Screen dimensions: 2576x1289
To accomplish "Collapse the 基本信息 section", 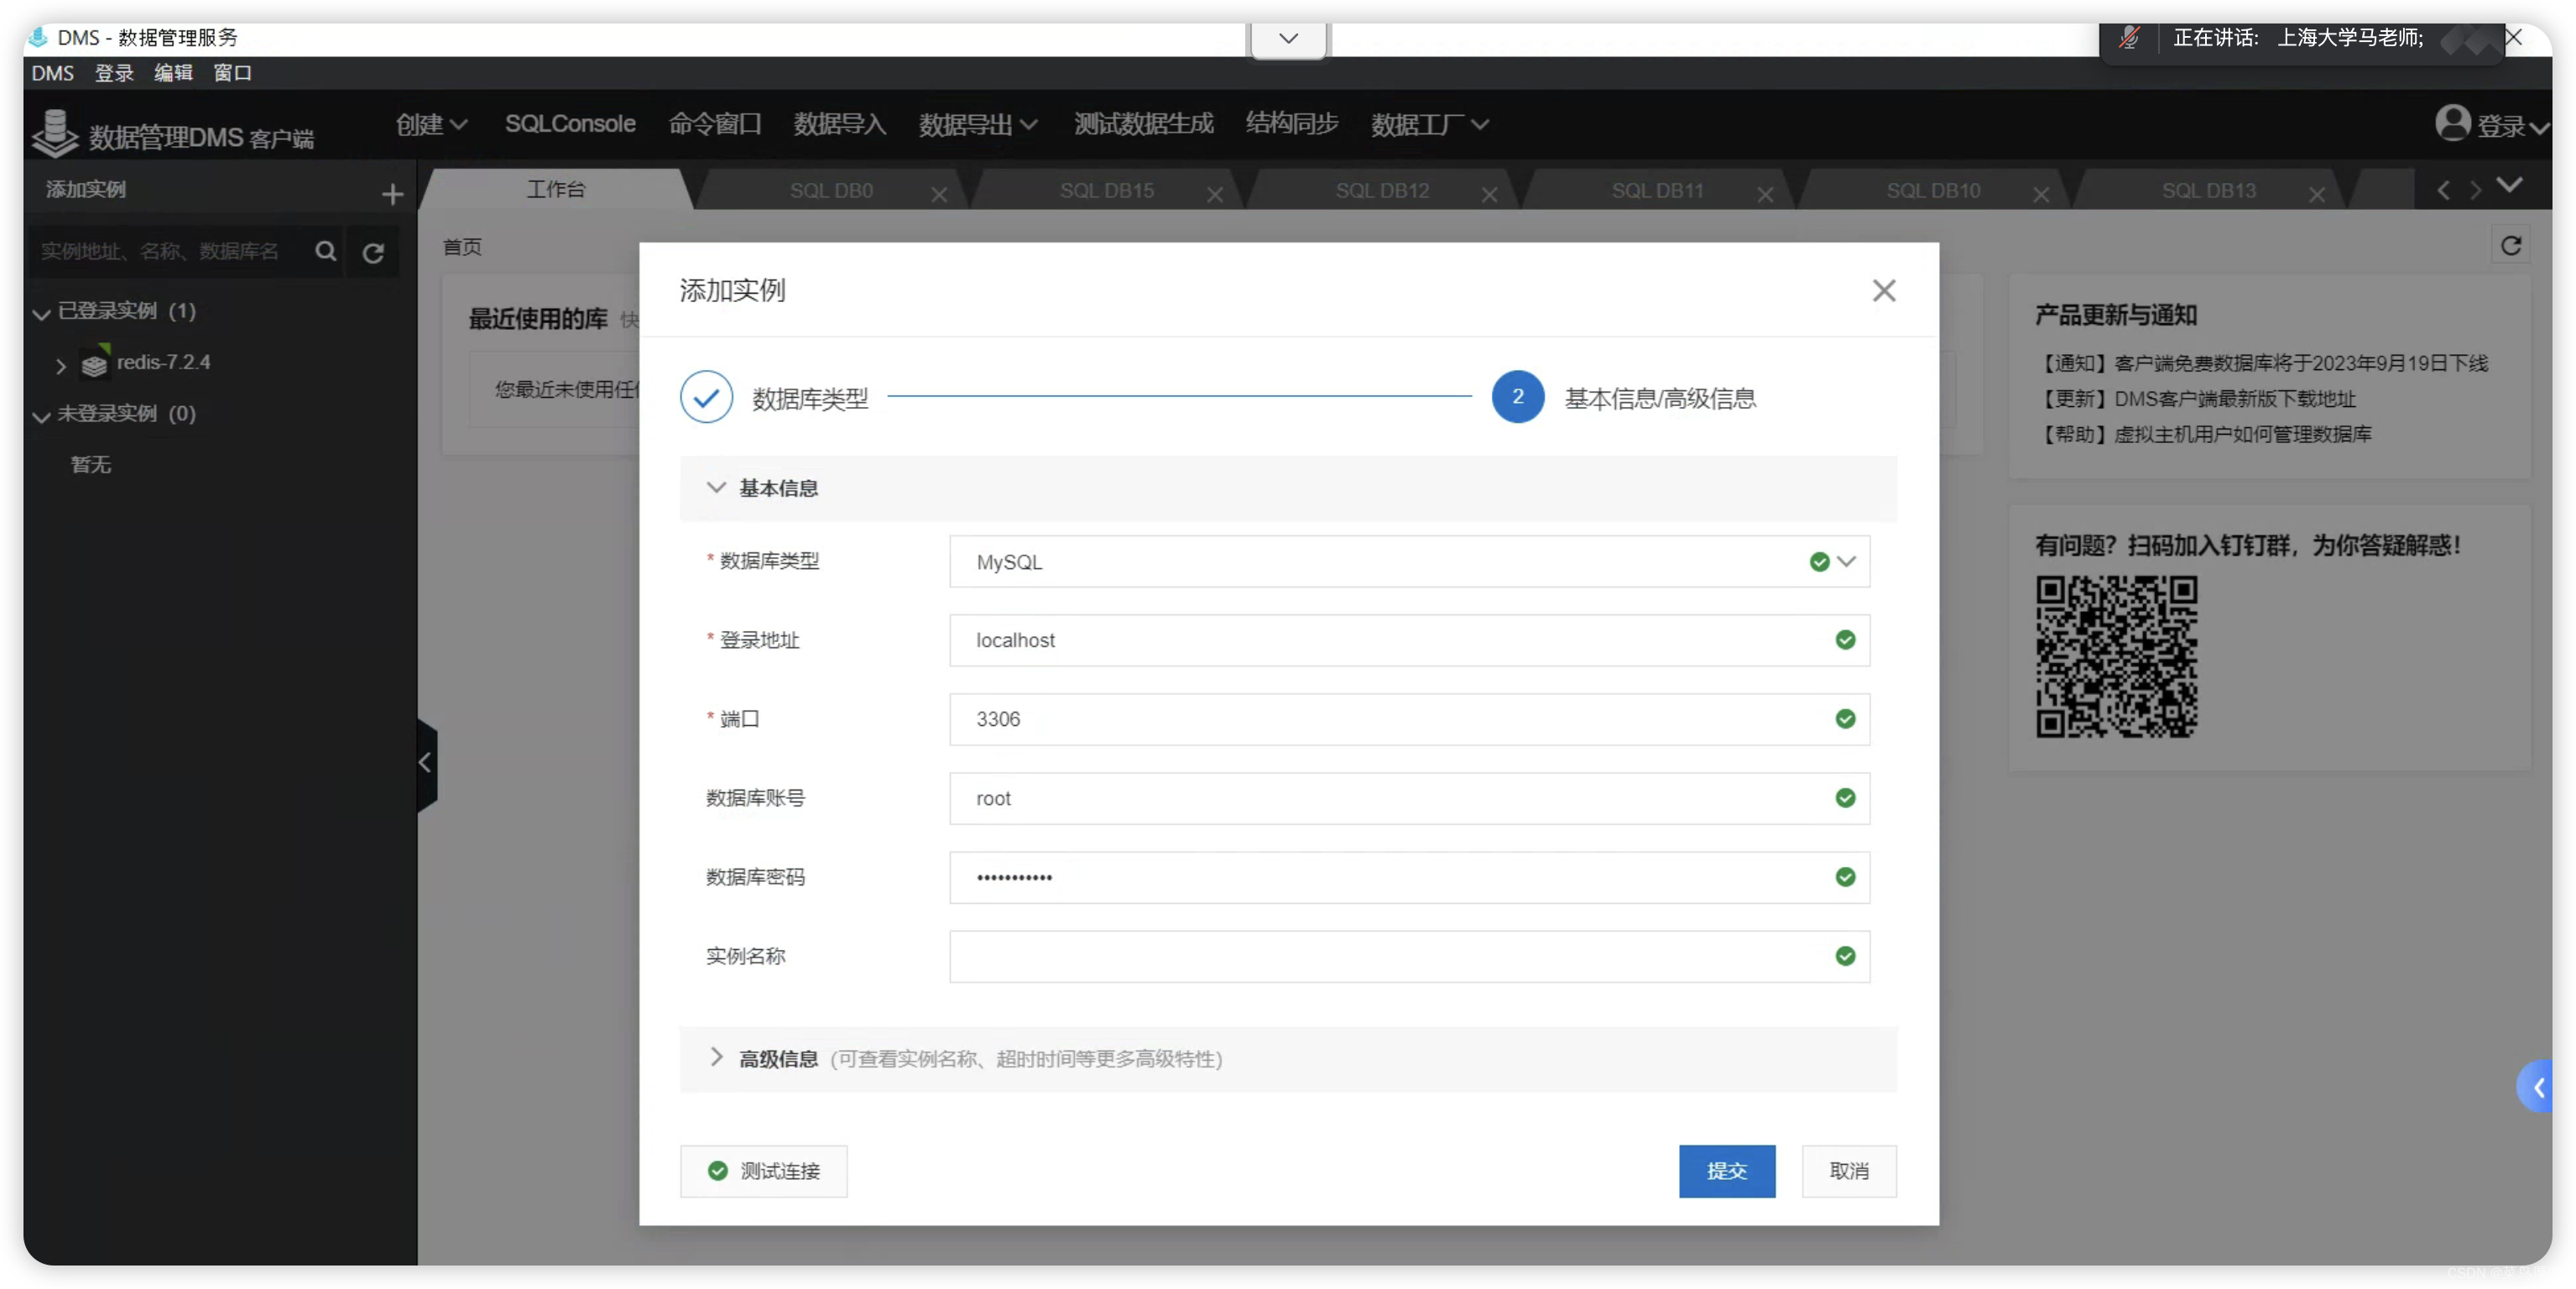I will (x=716, y=488).
